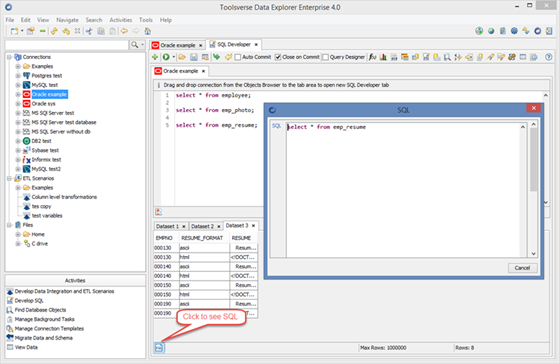Click the yellow rollback arrow icon
The image size is (560, 364).
pyautogui.click(x=228, y=57)
